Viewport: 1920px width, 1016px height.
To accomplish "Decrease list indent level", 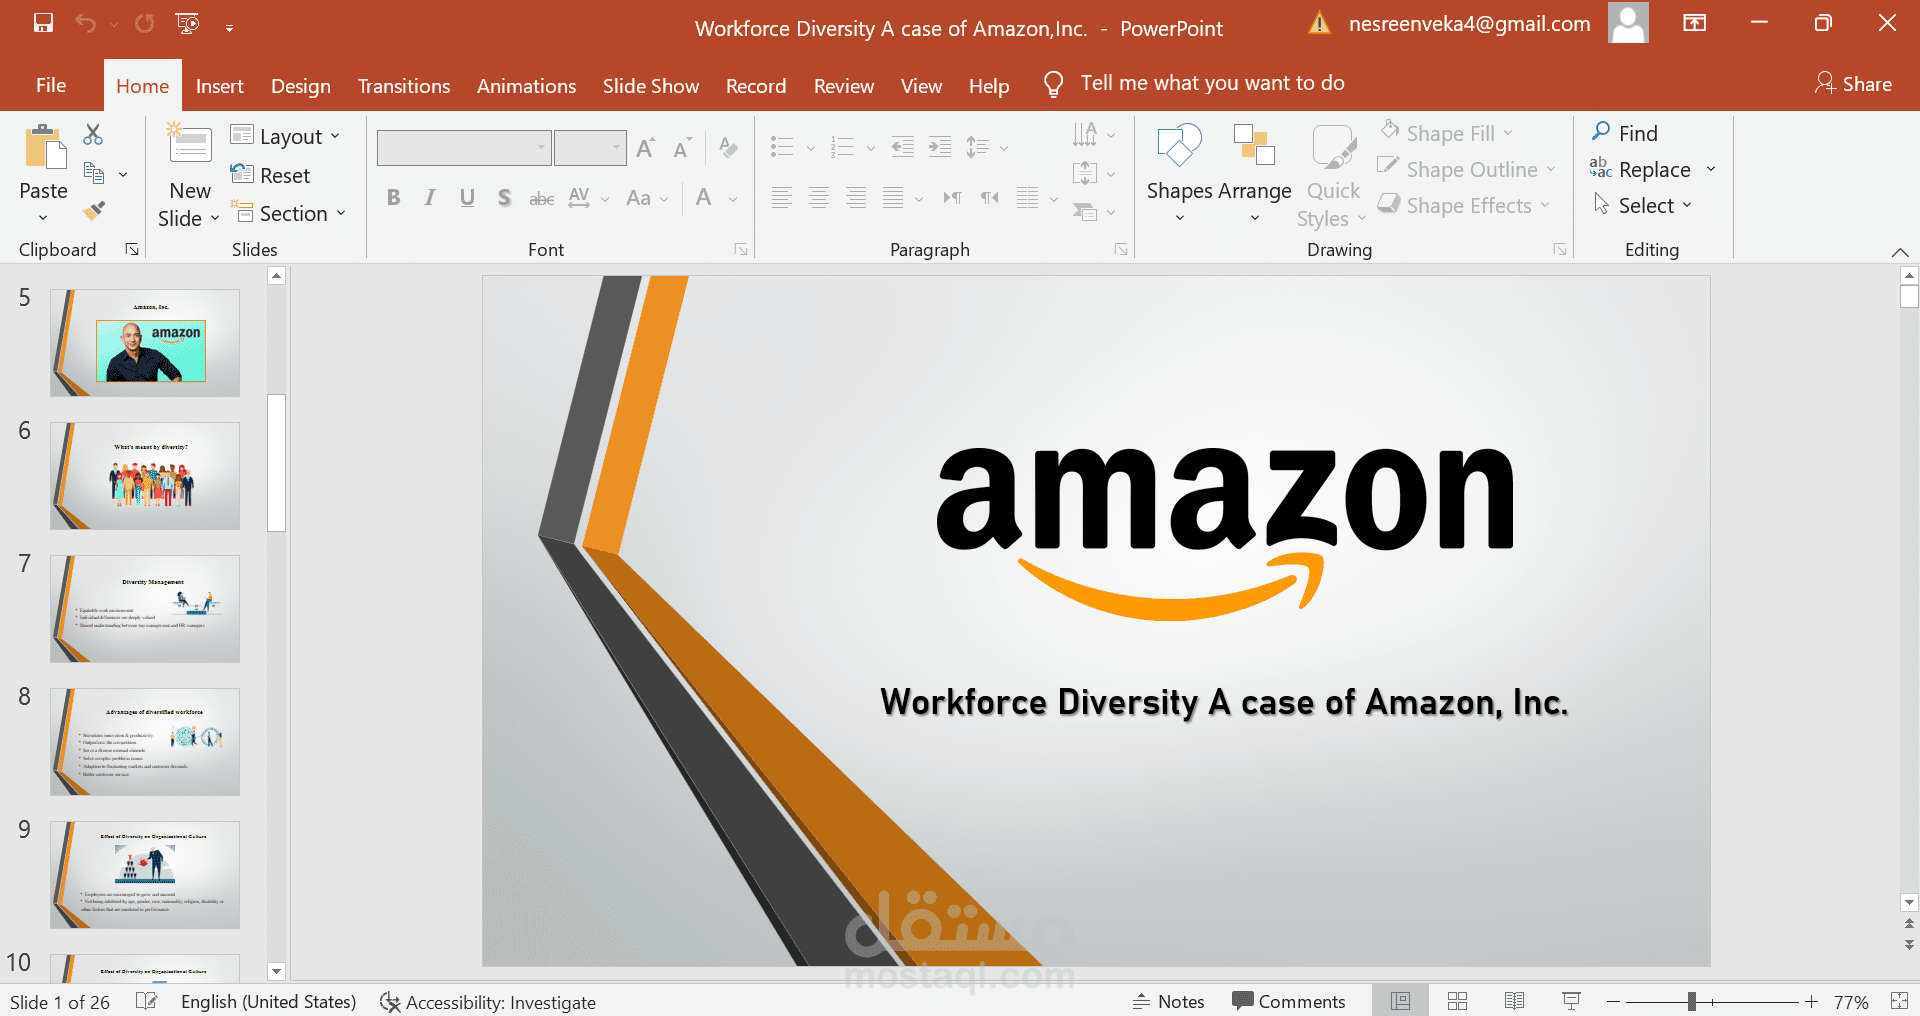I will (903, 147).
